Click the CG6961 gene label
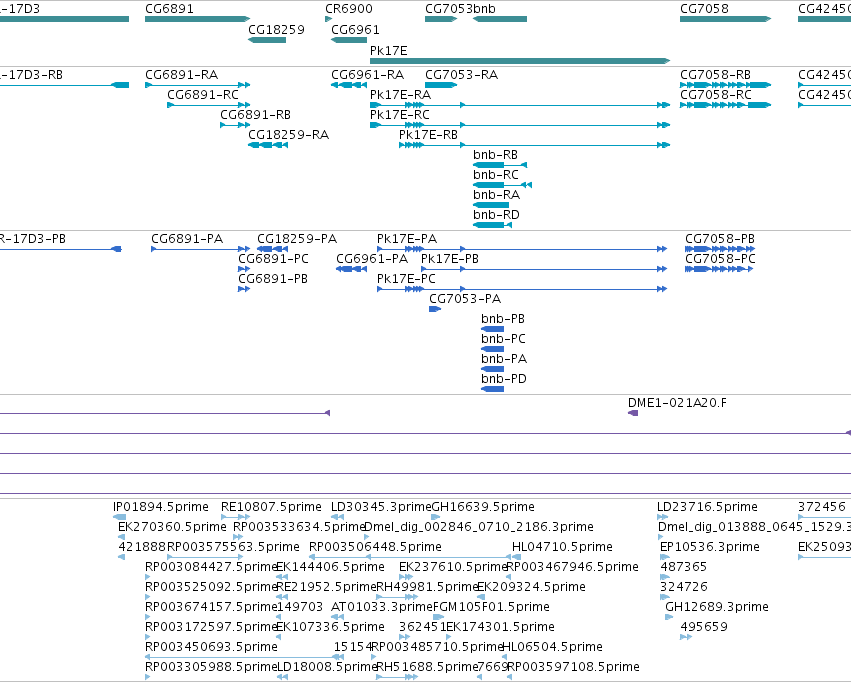Viewport: 851px width, 682px height. pos(355,30)
